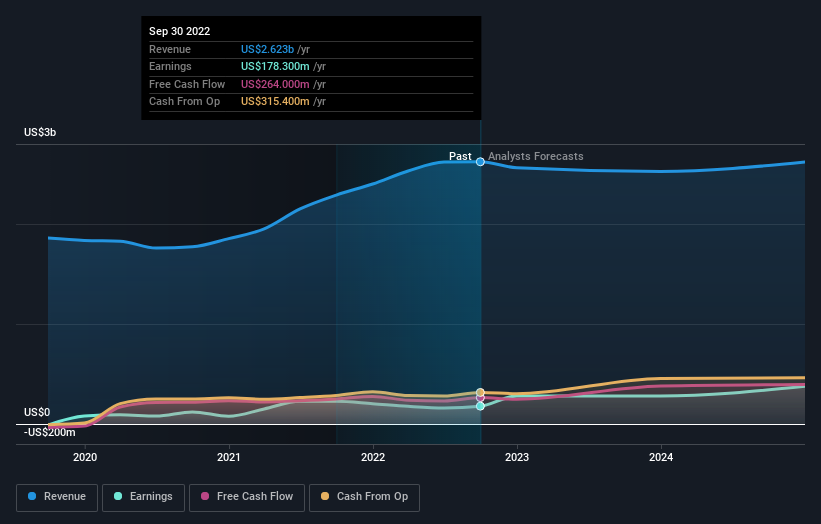Viewport: 821px width, 524px height.
Task: Click the 2024 x-axis label
Action: click(x=661, y=457)
